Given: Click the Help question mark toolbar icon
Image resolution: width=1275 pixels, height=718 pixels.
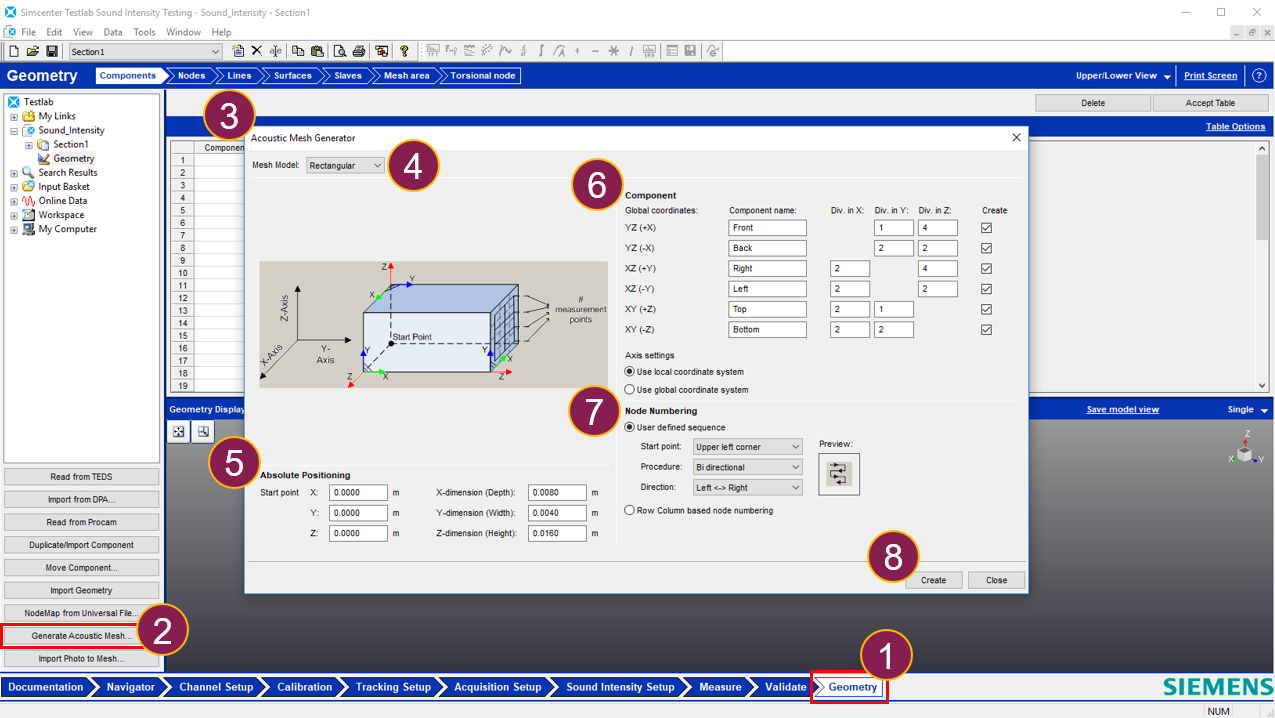Looking at the screenshot, I should pyautogui.click(x=404, y=51).
